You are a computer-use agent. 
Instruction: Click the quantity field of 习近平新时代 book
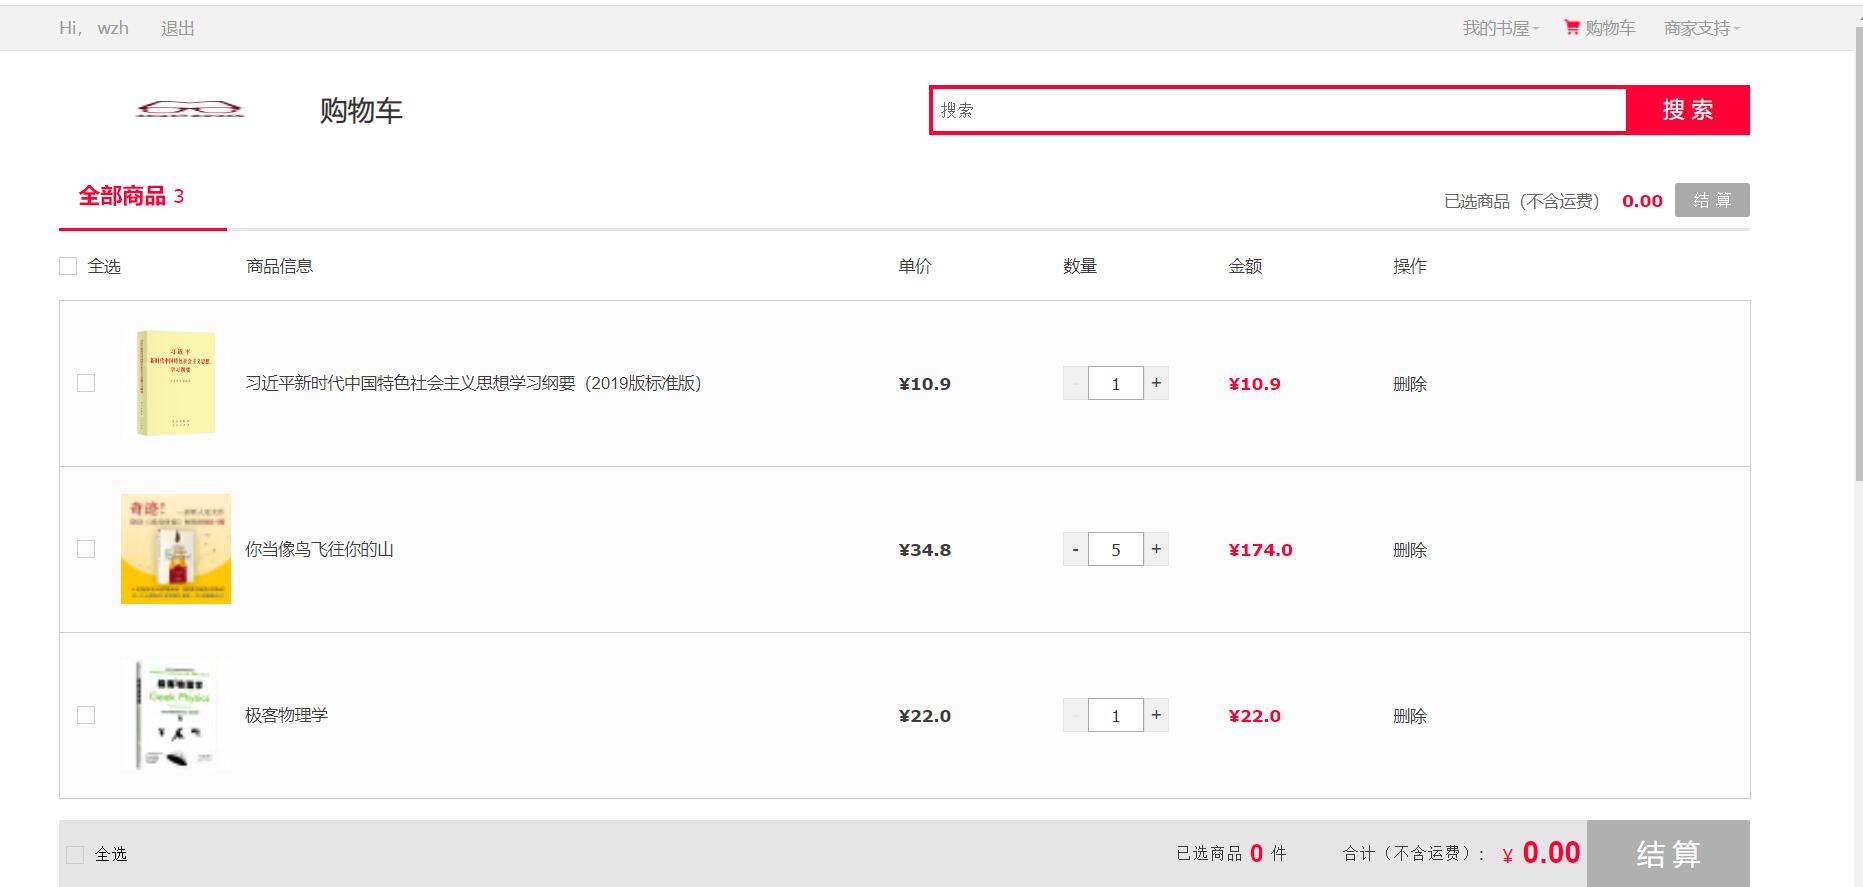click(1116, 383)
